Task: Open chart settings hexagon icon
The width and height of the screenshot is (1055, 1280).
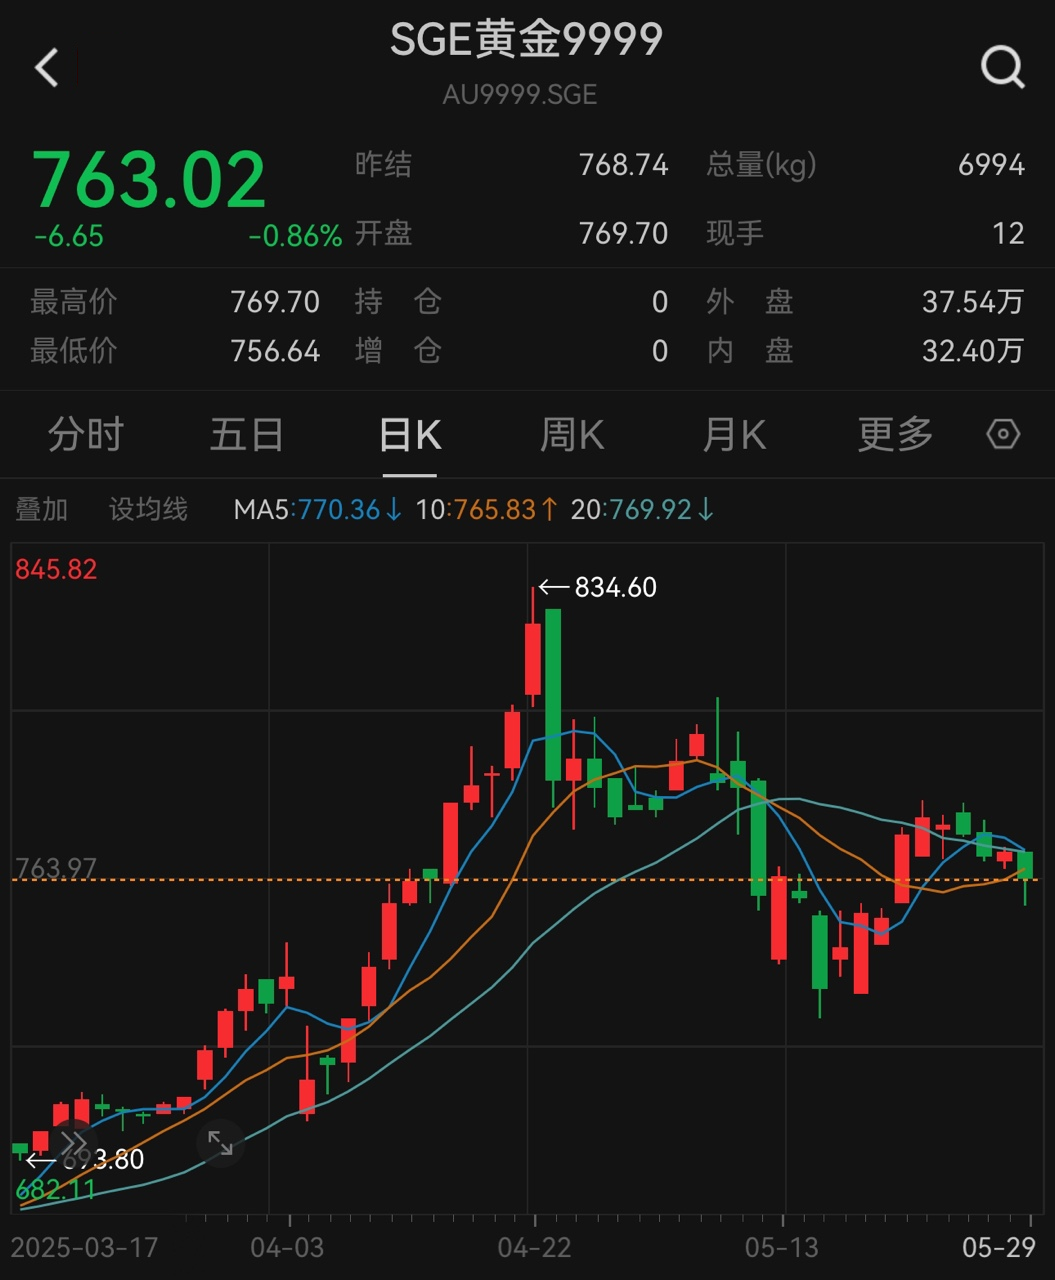Action: coord(1003,434)
